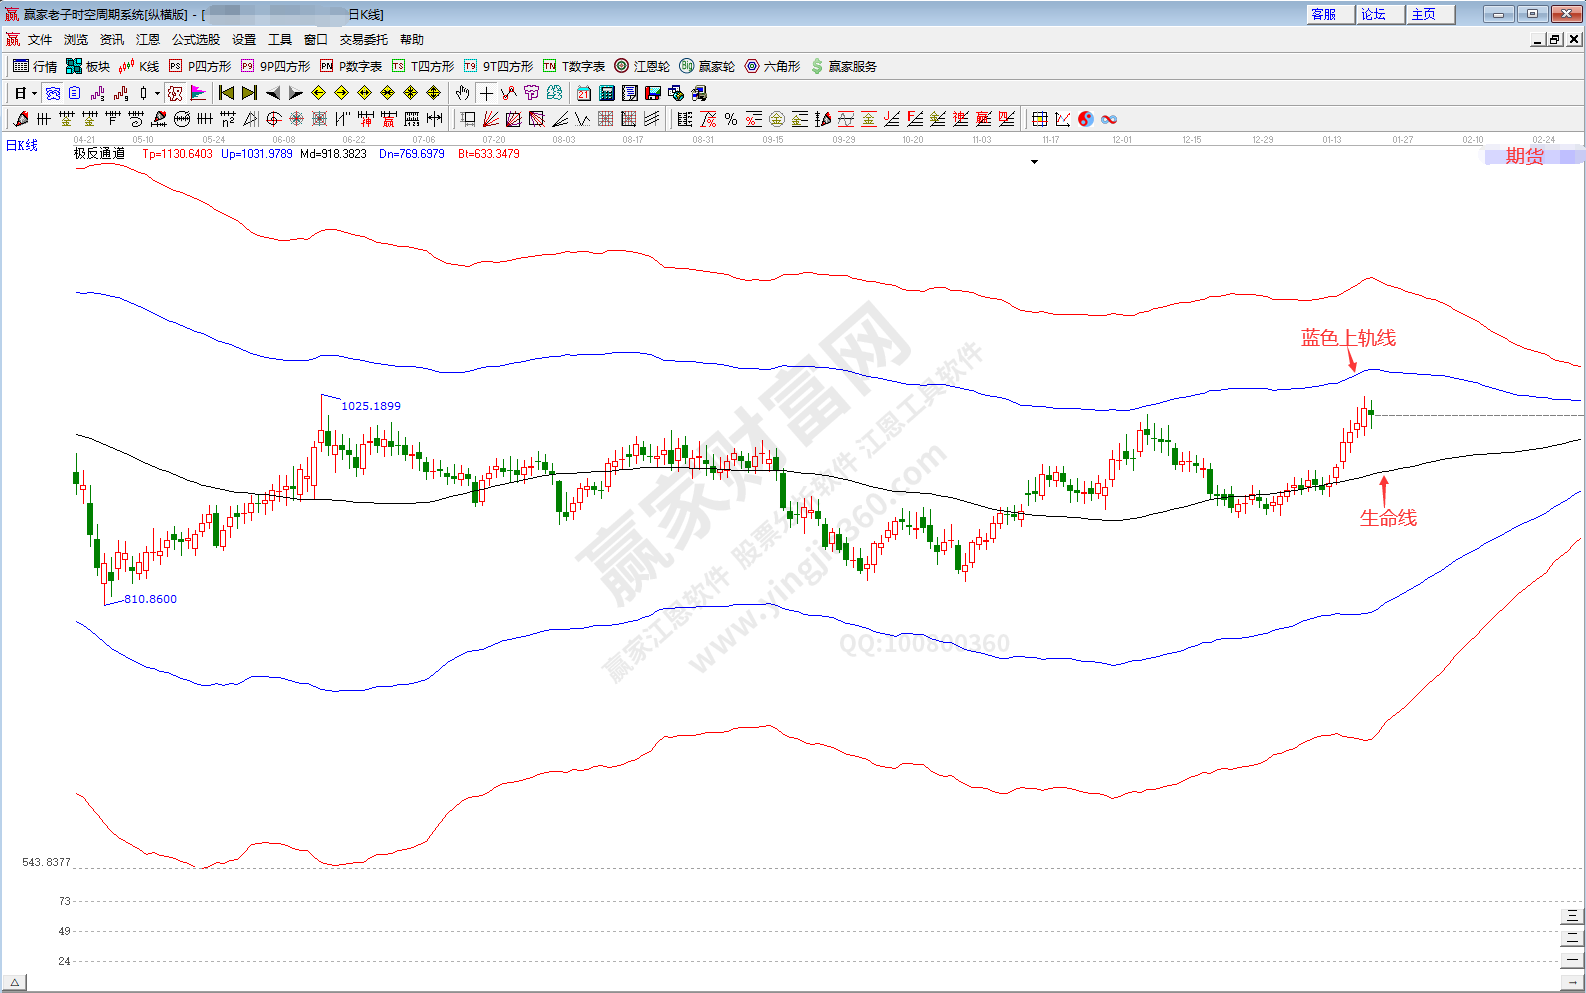
Task: Click the 客服 customer service button
Action: [x=1324, y=14]
